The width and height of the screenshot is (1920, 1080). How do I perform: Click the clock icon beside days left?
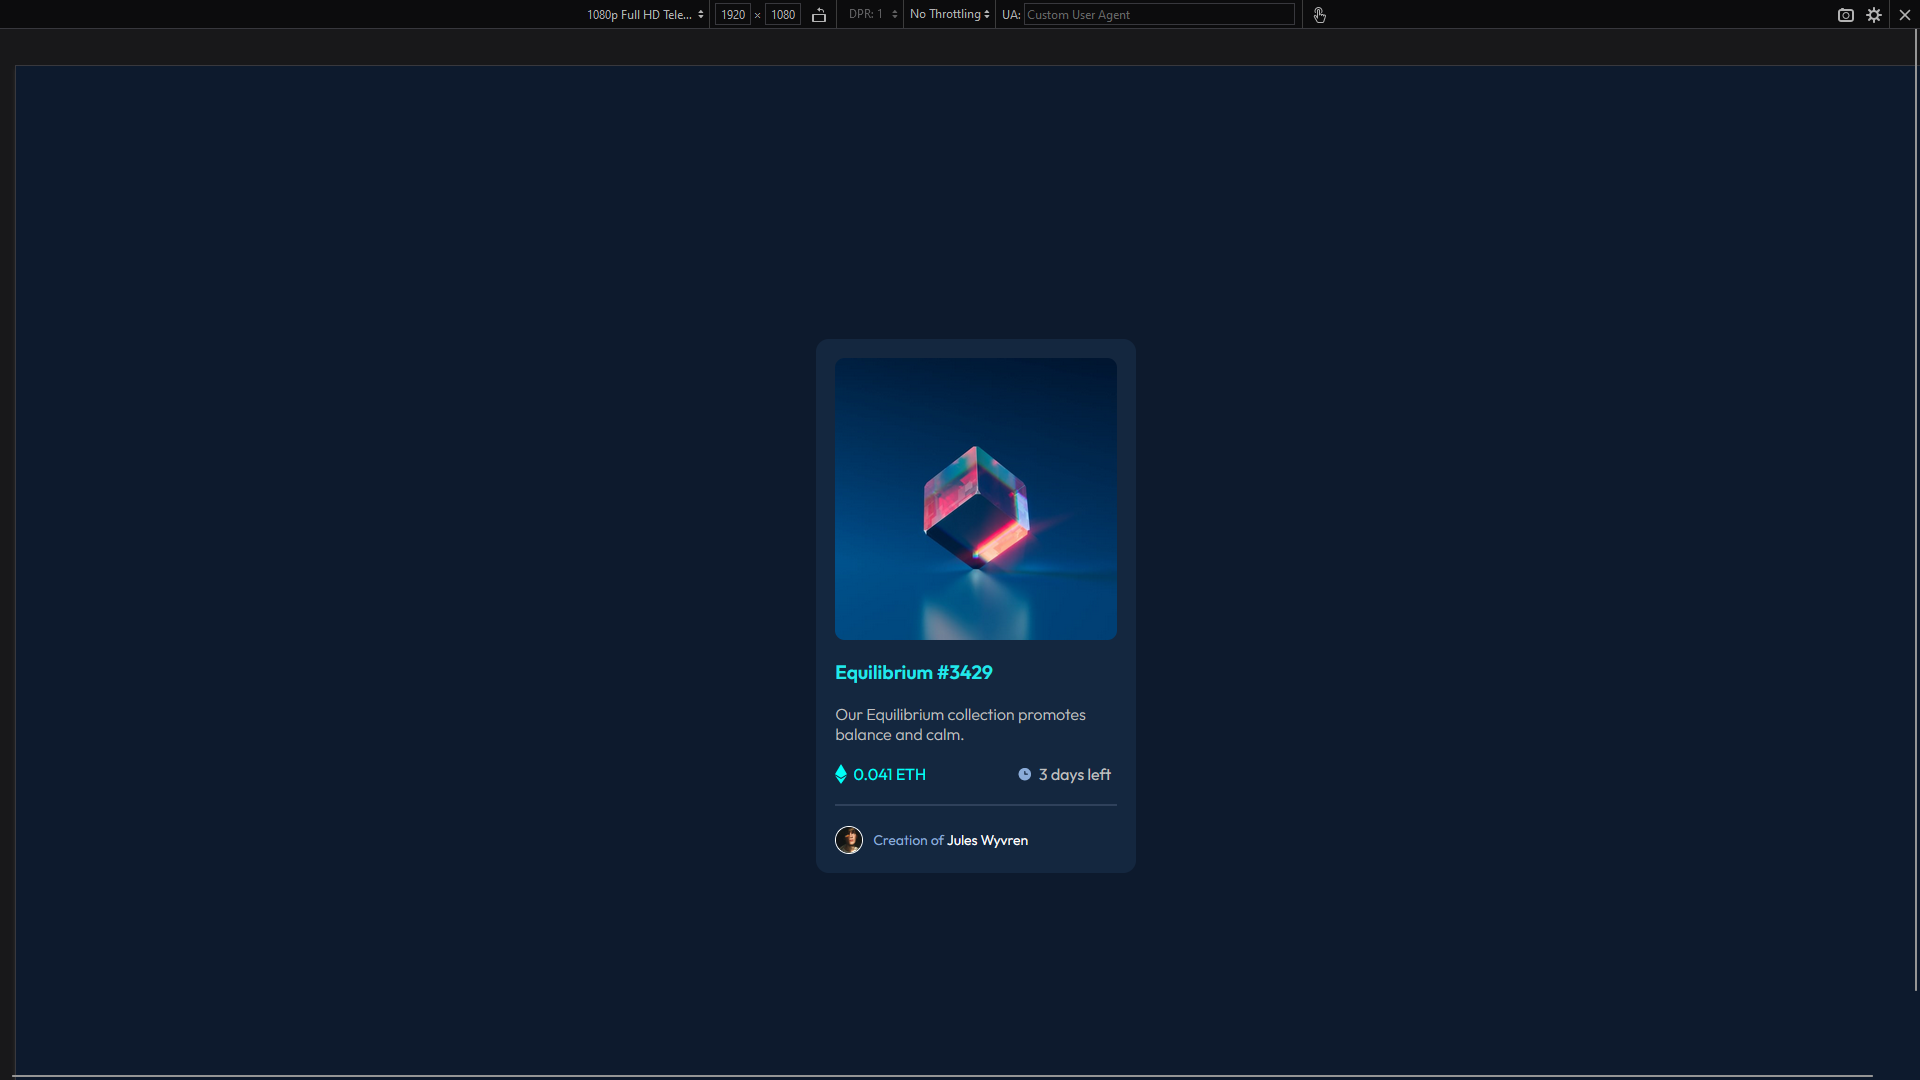point(1024,774)
